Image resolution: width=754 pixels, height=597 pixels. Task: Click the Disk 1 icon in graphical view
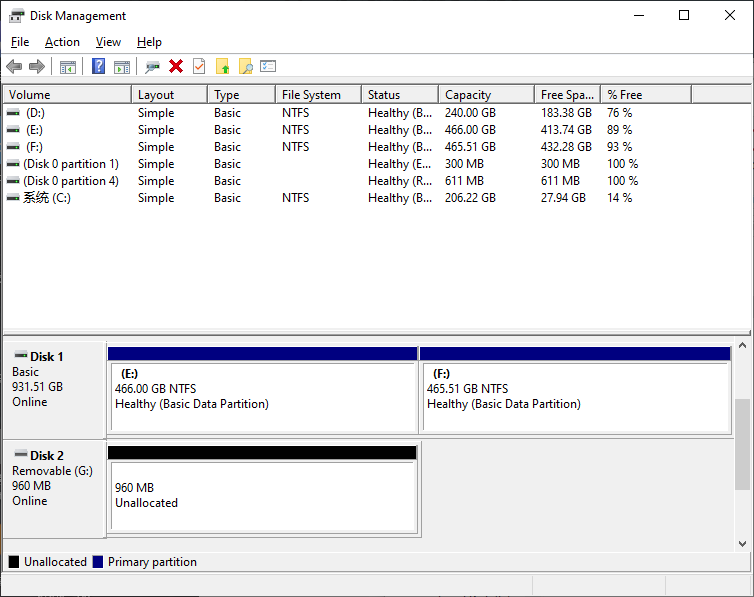(21, 355)
